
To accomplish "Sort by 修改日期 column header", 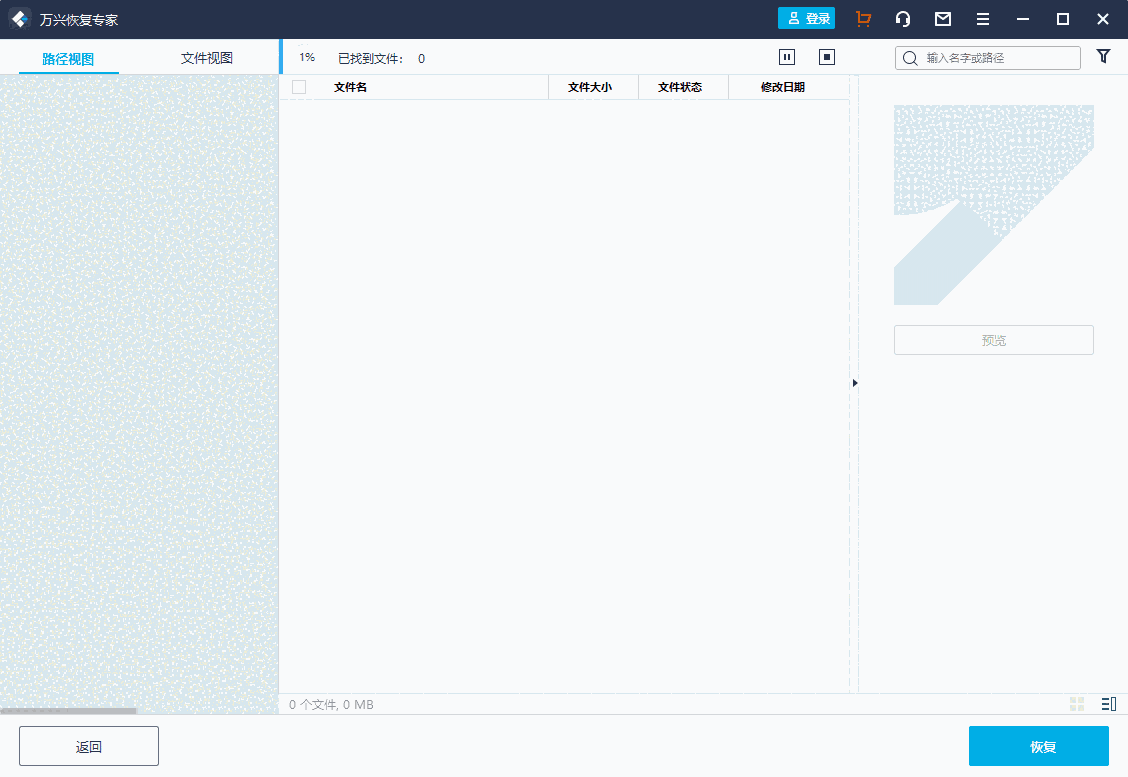I will [x=782, y=87].
